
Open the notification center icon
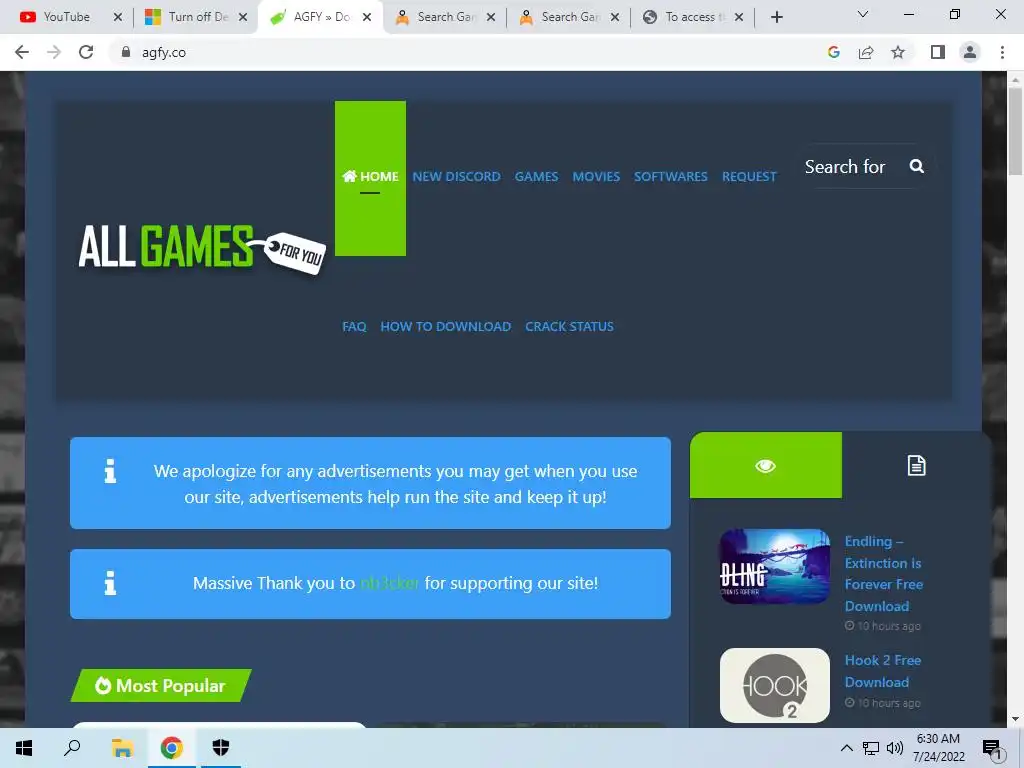(992, 748)
